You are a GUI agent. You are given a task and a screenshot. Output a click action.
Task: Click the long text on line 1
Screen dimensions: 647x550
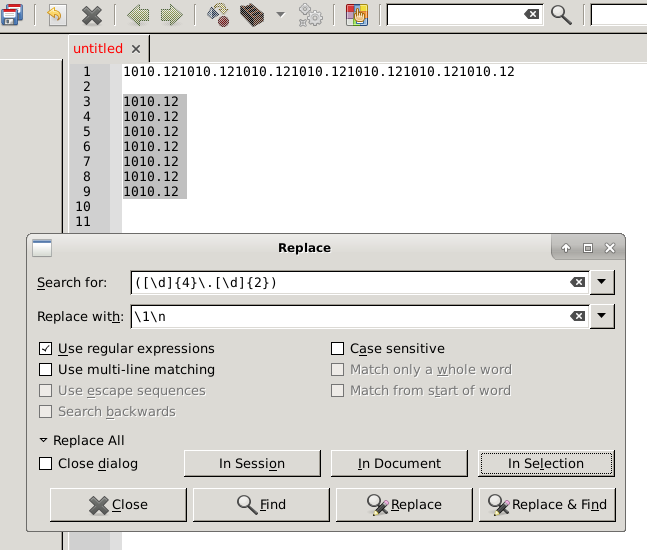(x=319, y=72)
